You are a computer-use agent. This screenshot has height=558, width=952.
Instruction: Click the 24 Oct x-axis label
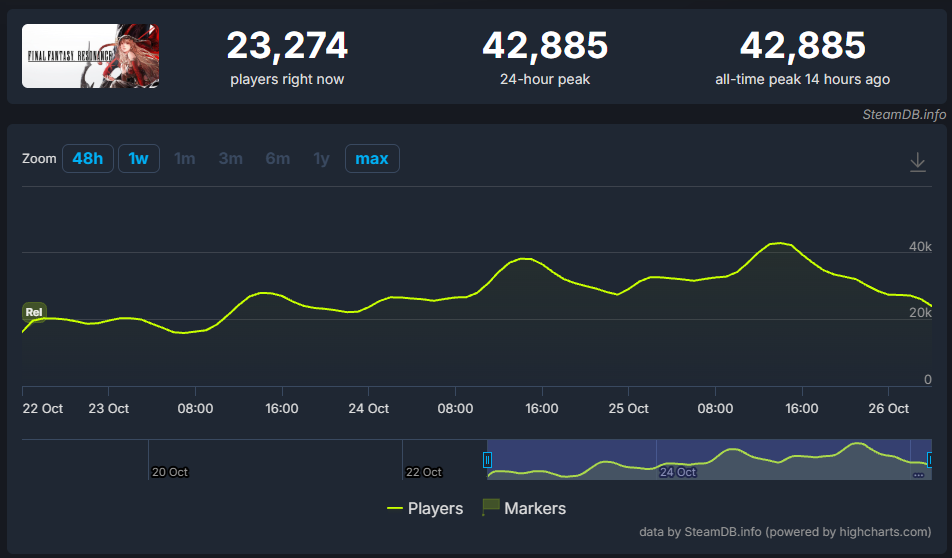[369, 409]
